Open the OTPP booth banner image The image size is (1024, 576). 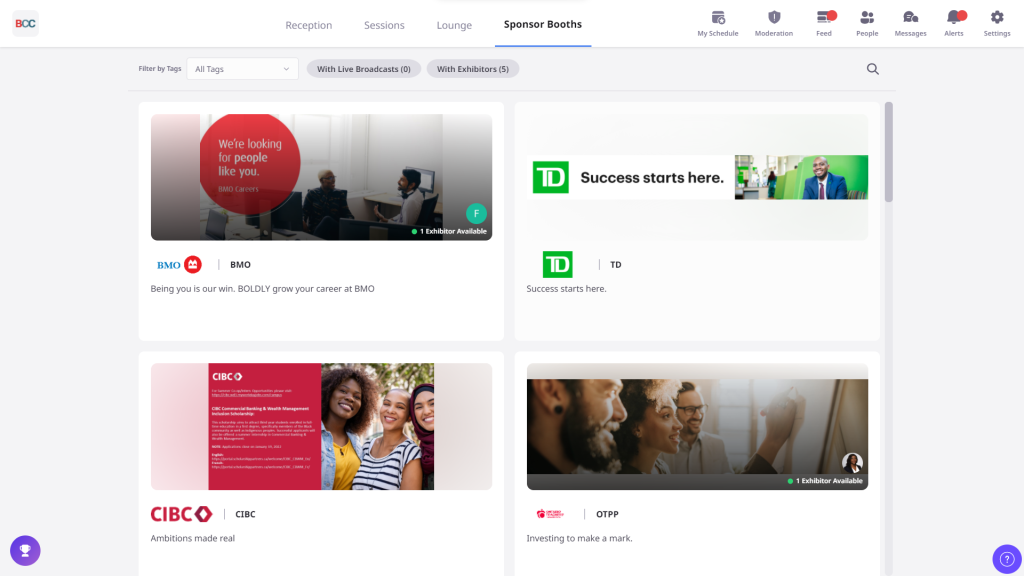click(x=697, y=426)
